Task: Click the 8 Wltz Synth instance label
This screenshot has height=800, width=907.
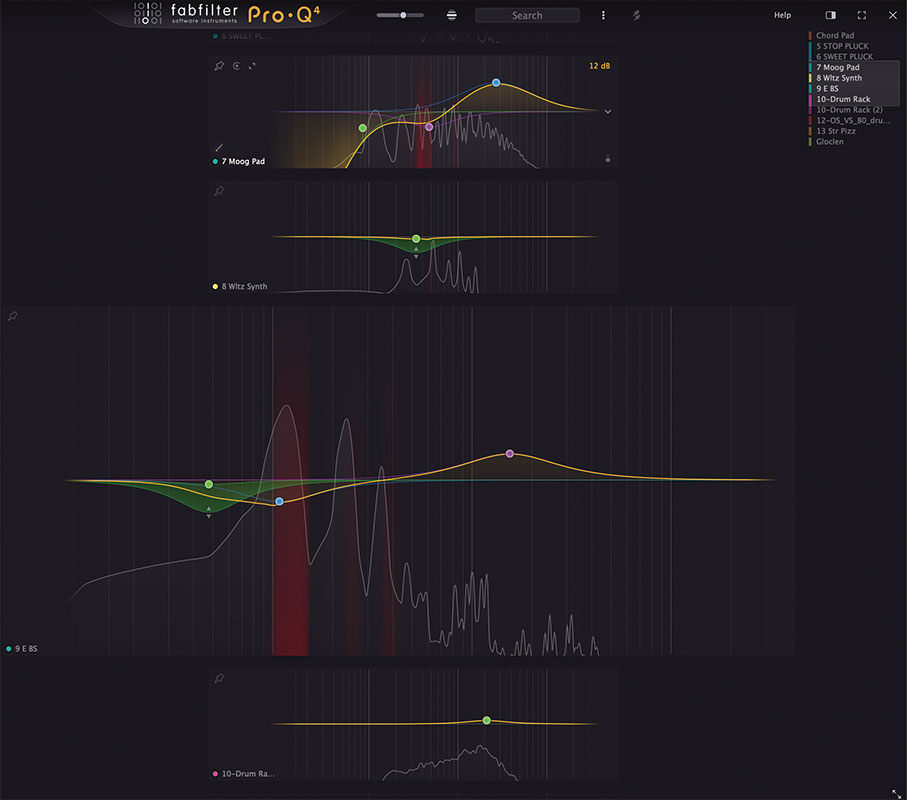Action: [x=244, y=286]
